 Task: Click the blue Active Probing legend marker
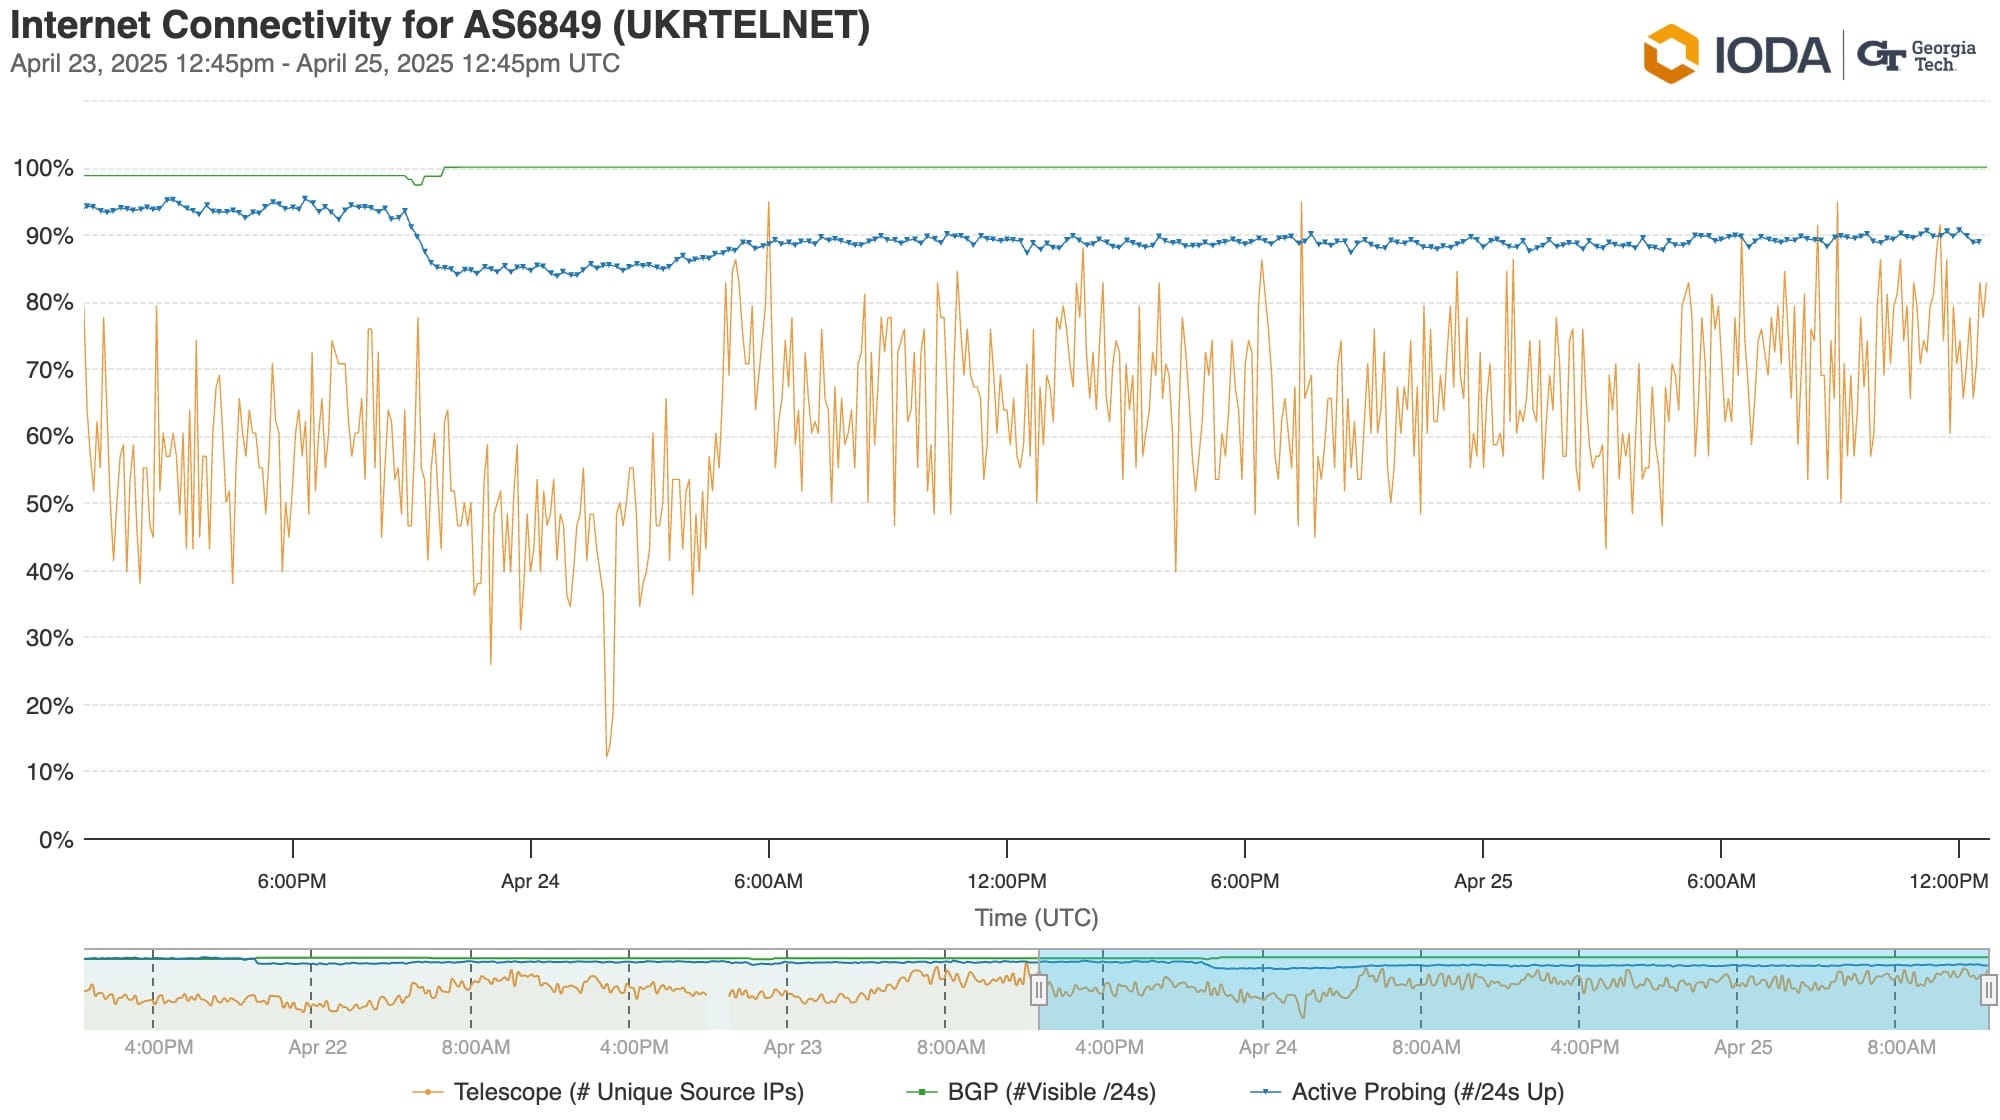coord(1265,1092)
